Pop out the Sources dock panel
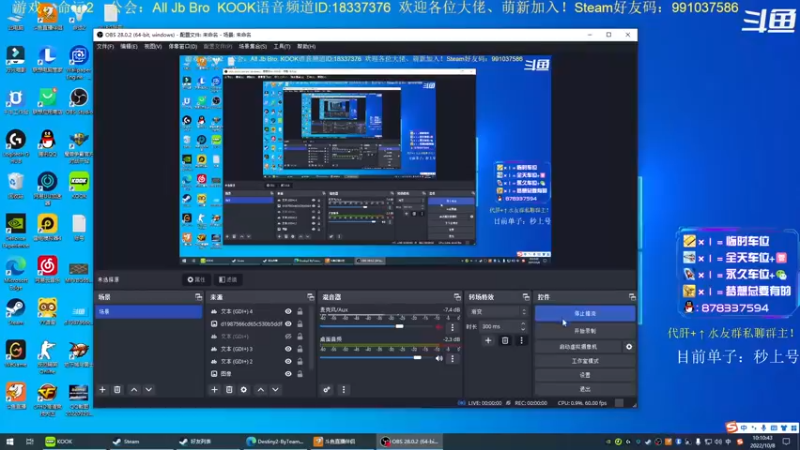Screen dimensions: 800x450 click(310, 297)
